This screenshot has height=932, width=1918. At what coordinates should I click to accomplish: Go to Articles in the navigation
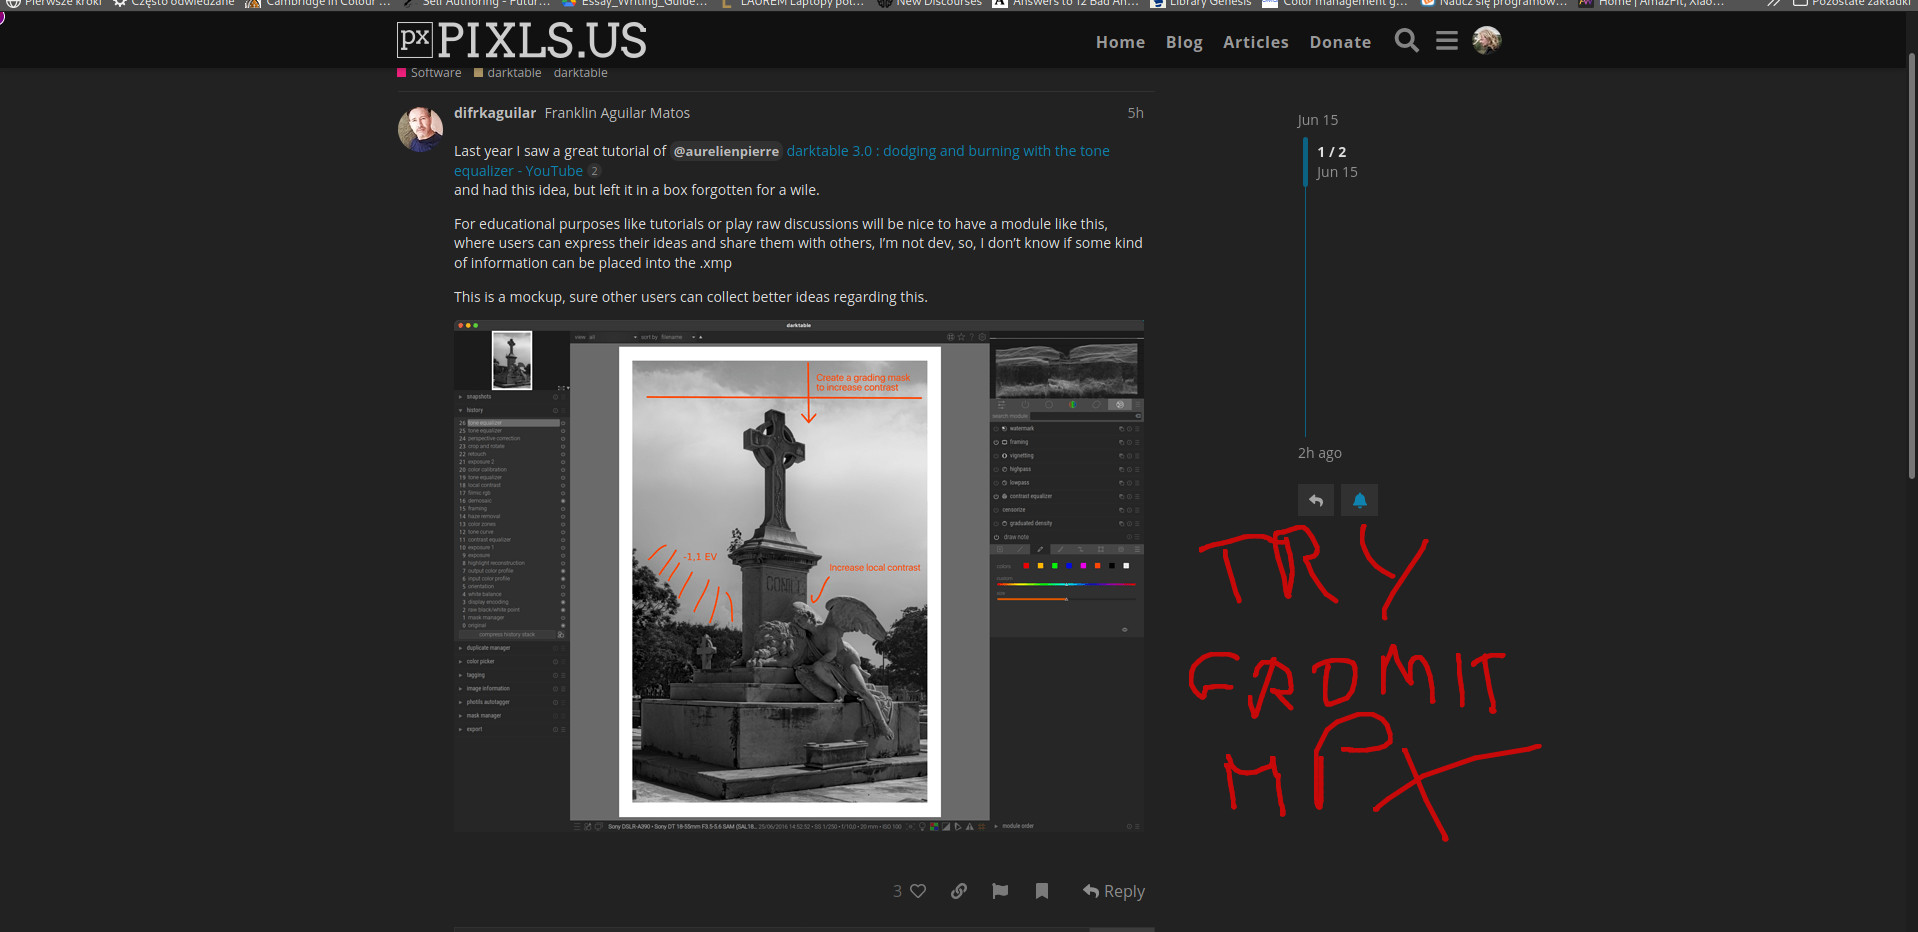click(1255, 42)
